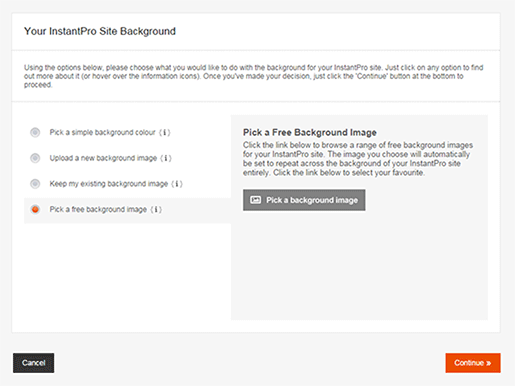Open info icon for simple background colour
Viewport: 515px width, 386px height.
pos(165,132)
